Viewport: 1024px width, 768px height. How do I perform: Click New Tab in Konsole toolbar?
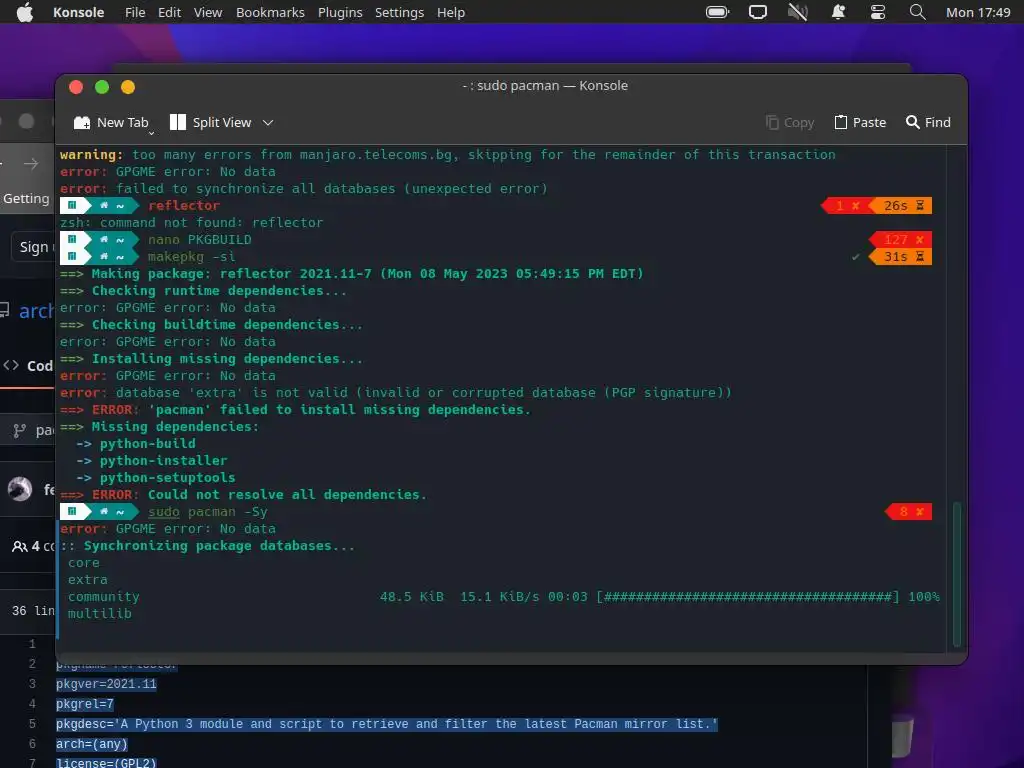pos(110,122)
